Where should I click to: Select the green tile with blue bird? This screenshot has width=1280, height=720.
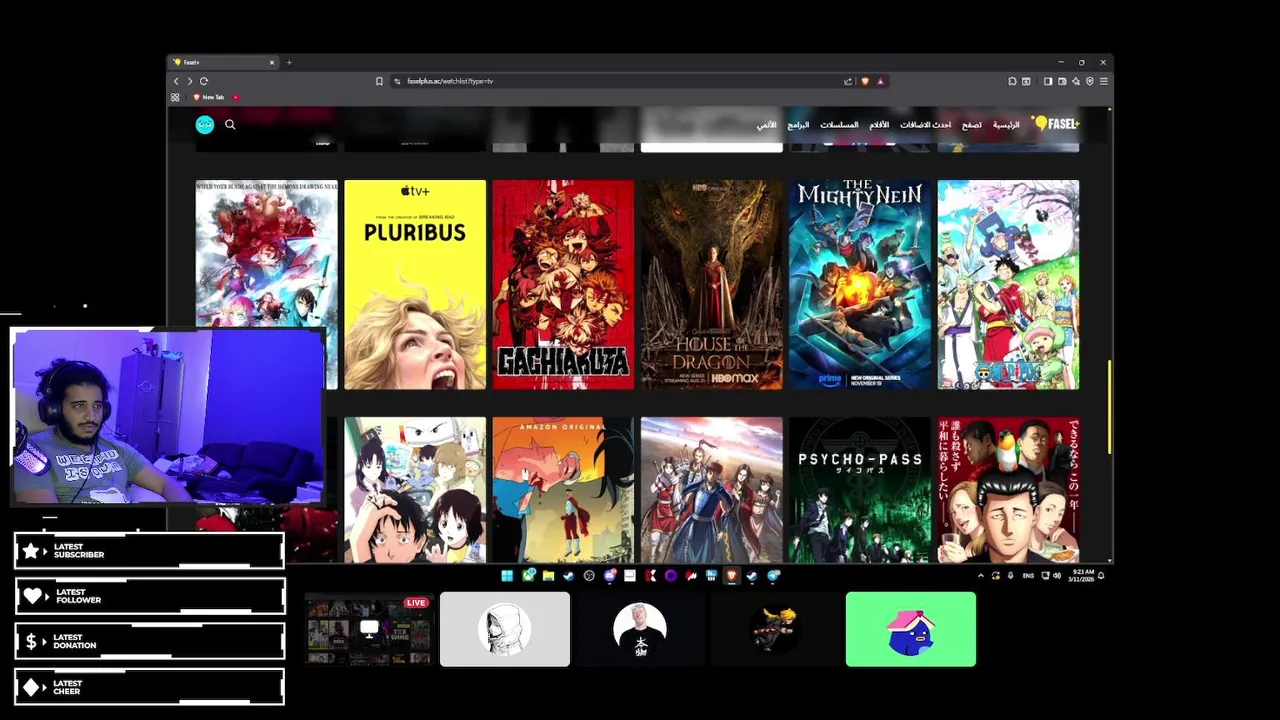tap(911, 629)
